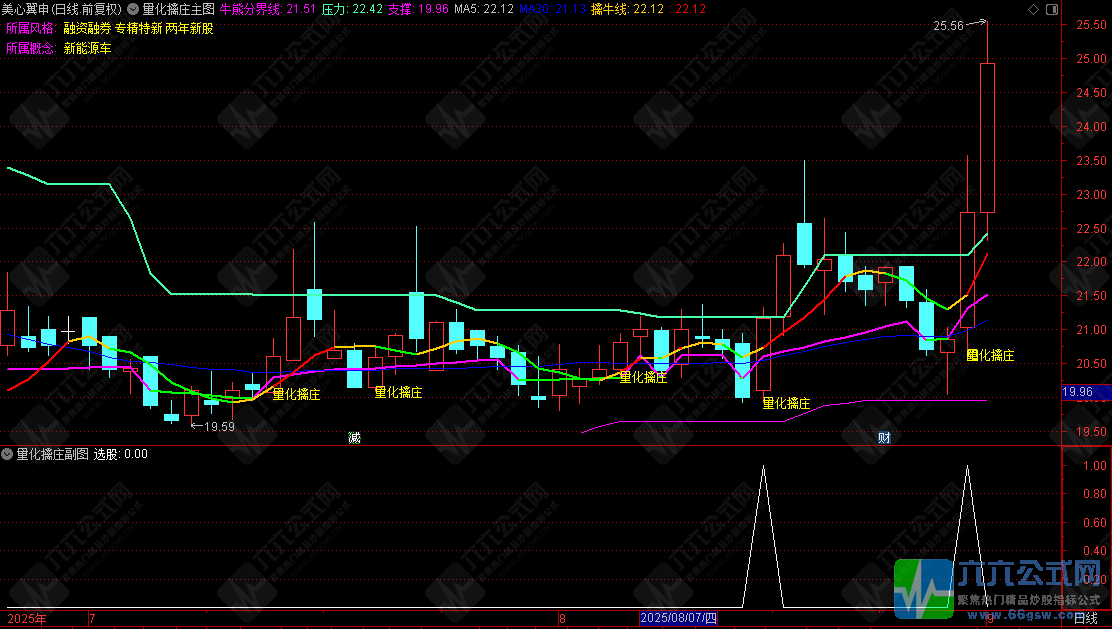Viewport: 1112px width, 629px height.
Task: Click the 25.50 label on the price axis
Action: 1091,25
